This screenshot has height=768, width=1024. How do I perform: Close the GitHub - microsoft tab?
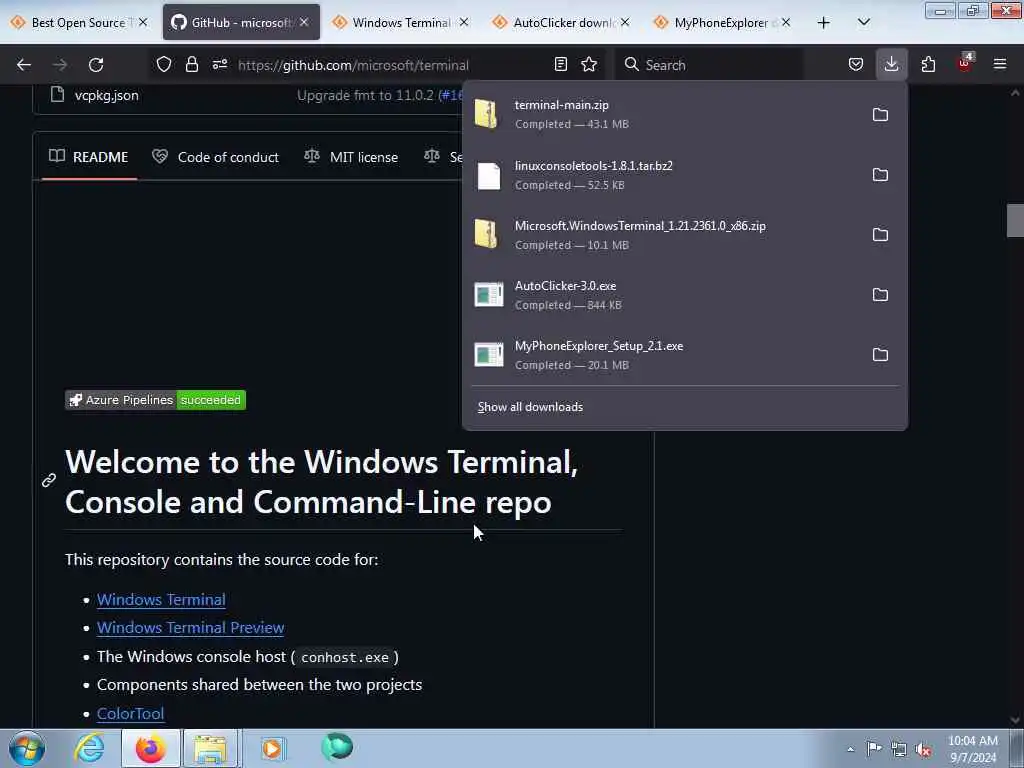click(304, 22)
